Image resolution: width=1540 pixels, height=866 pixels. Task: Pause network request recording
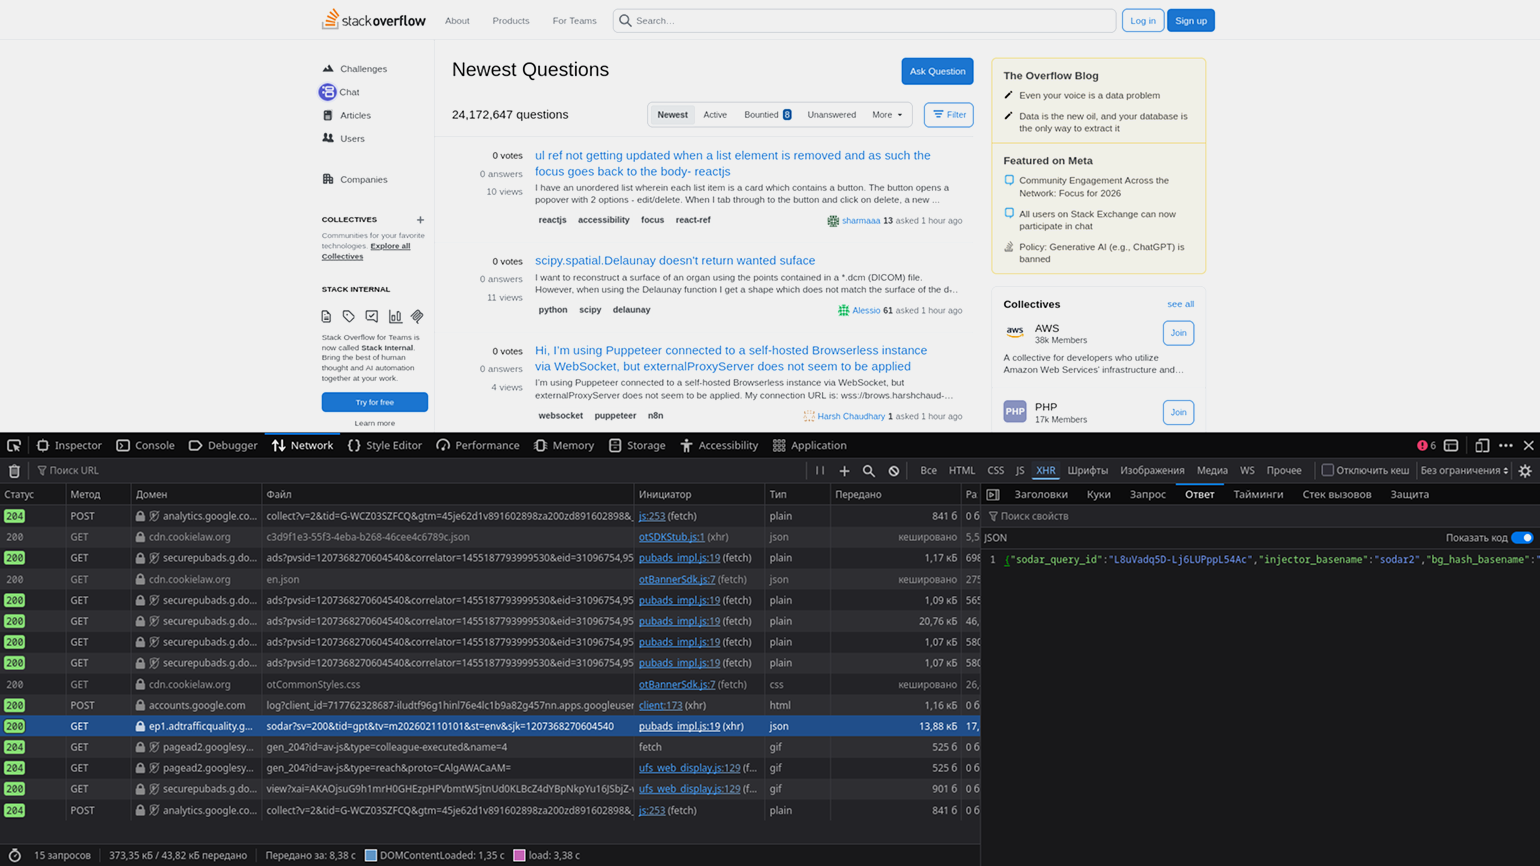820,471
